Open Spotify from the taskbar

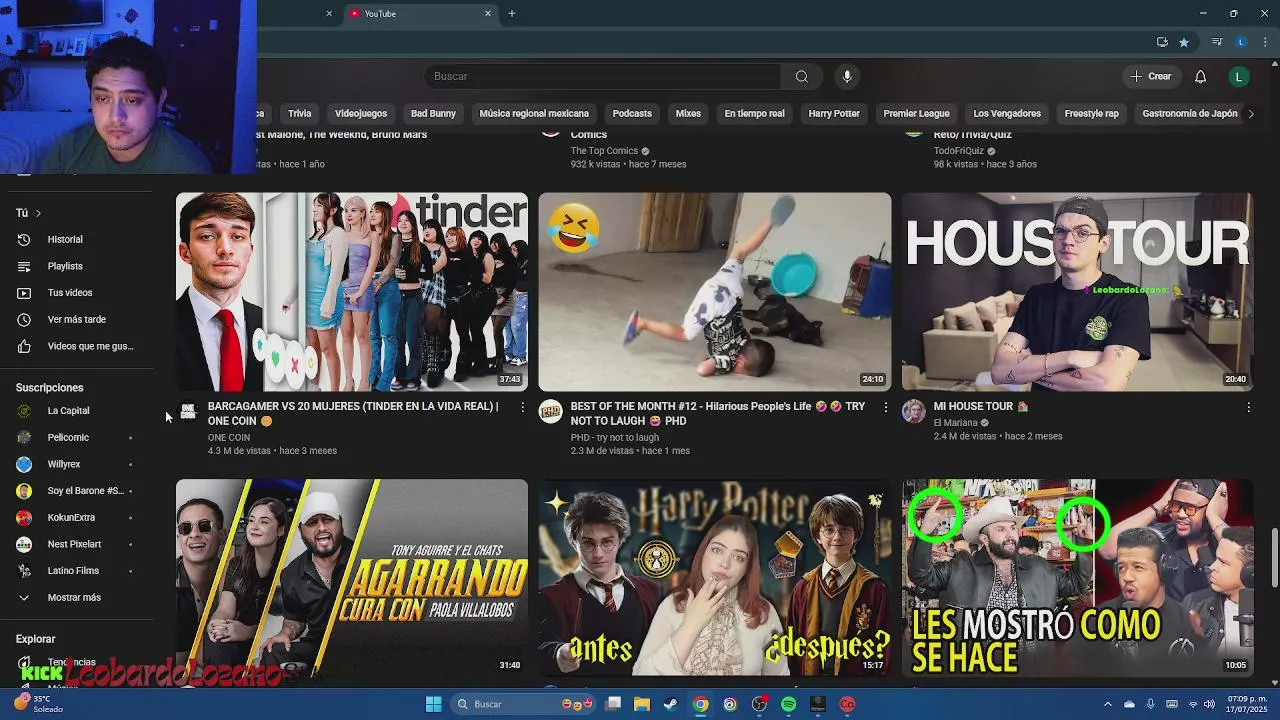[x=788, y=705]
